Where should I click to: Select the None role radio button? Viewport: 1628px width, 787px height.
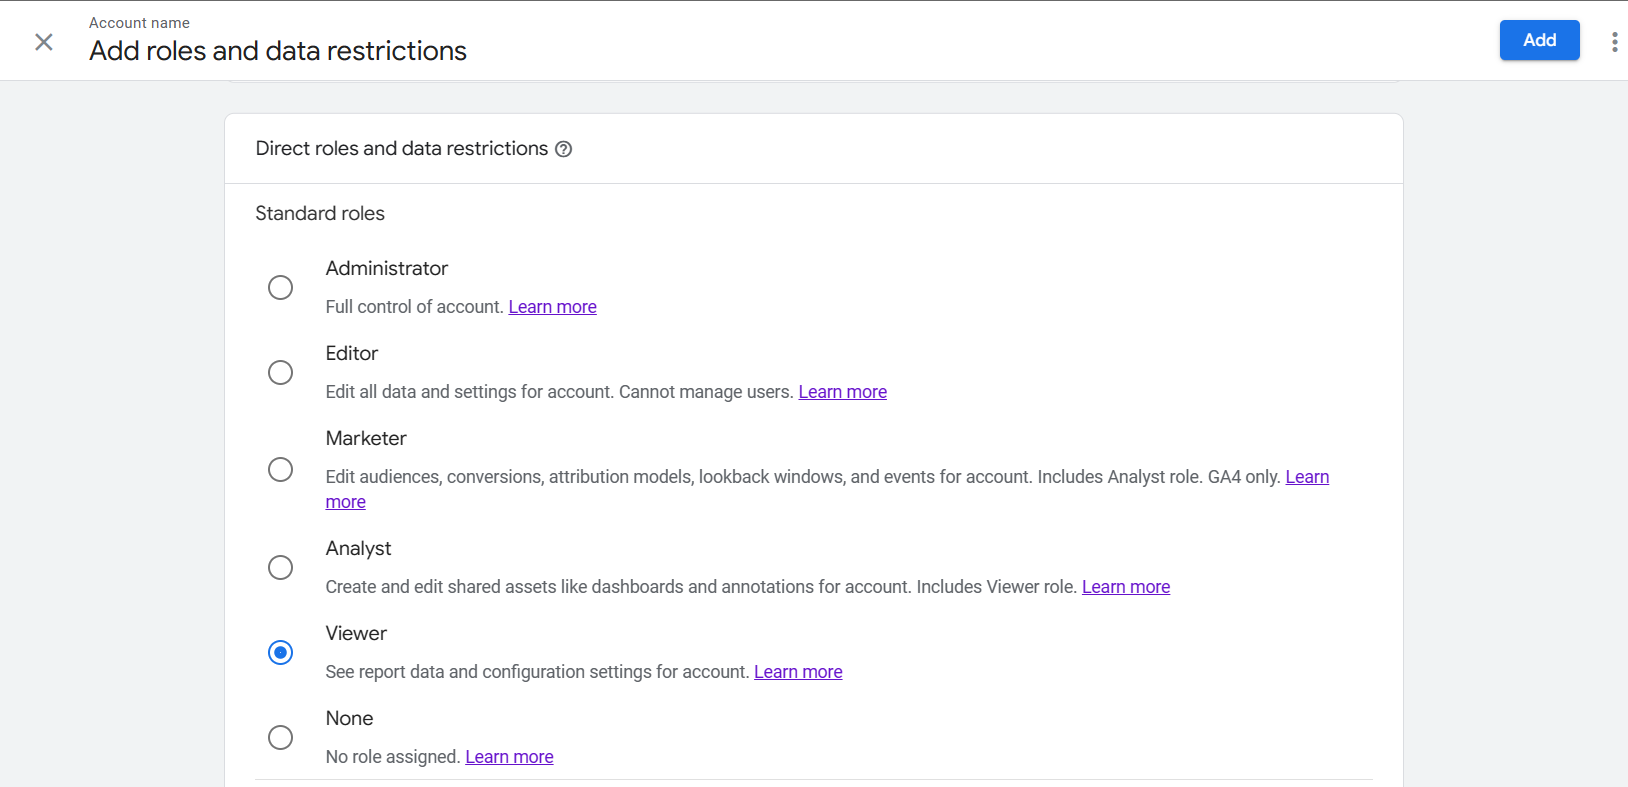[281, 738]
